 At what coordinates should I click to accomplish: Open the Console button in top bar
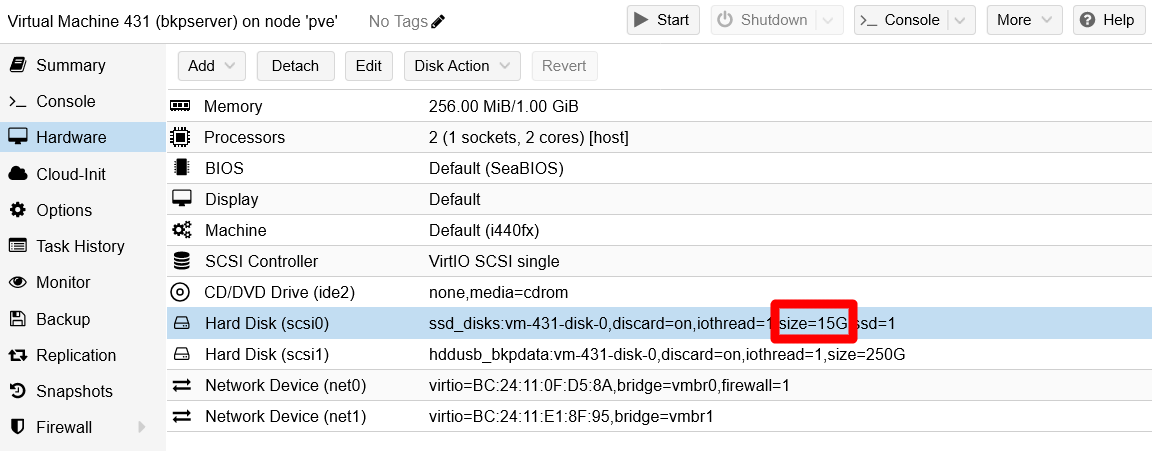tap(900, 20)
